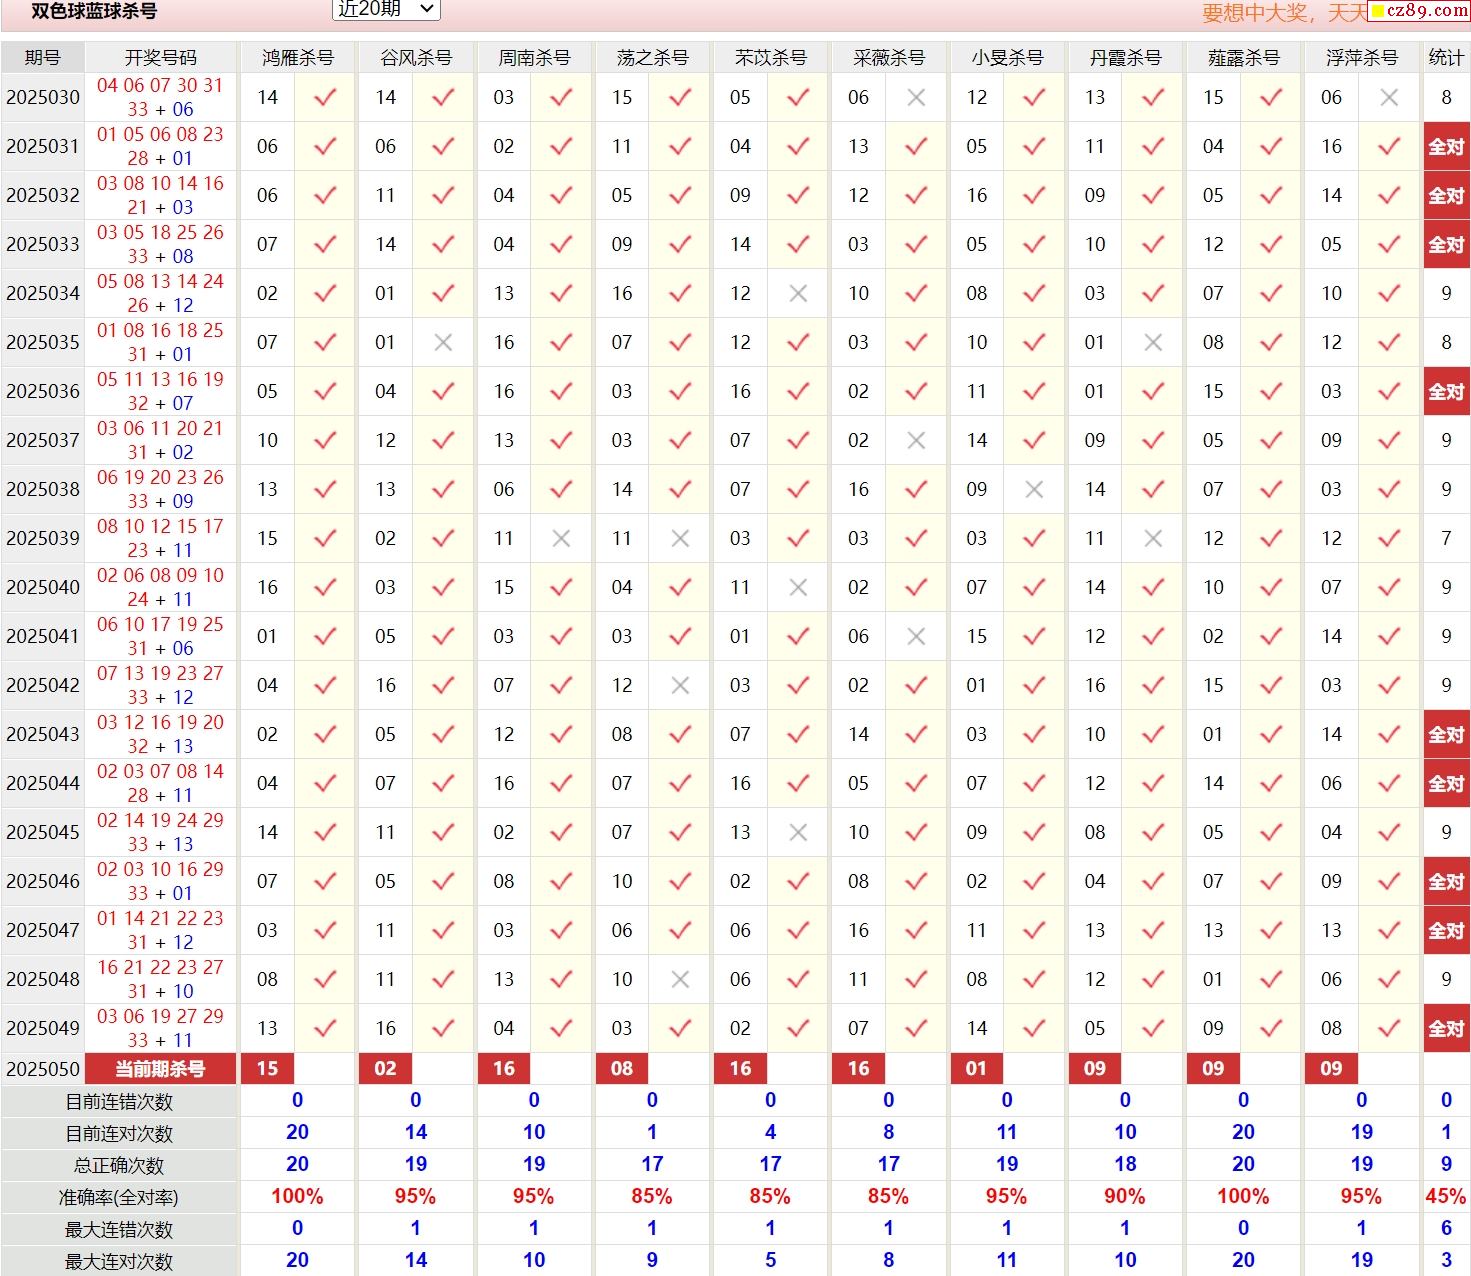Screen dimensions: 1471x1276
Task: Click the X mark for 芣苡杀号 in row 2025040
Action: (798, 588)
